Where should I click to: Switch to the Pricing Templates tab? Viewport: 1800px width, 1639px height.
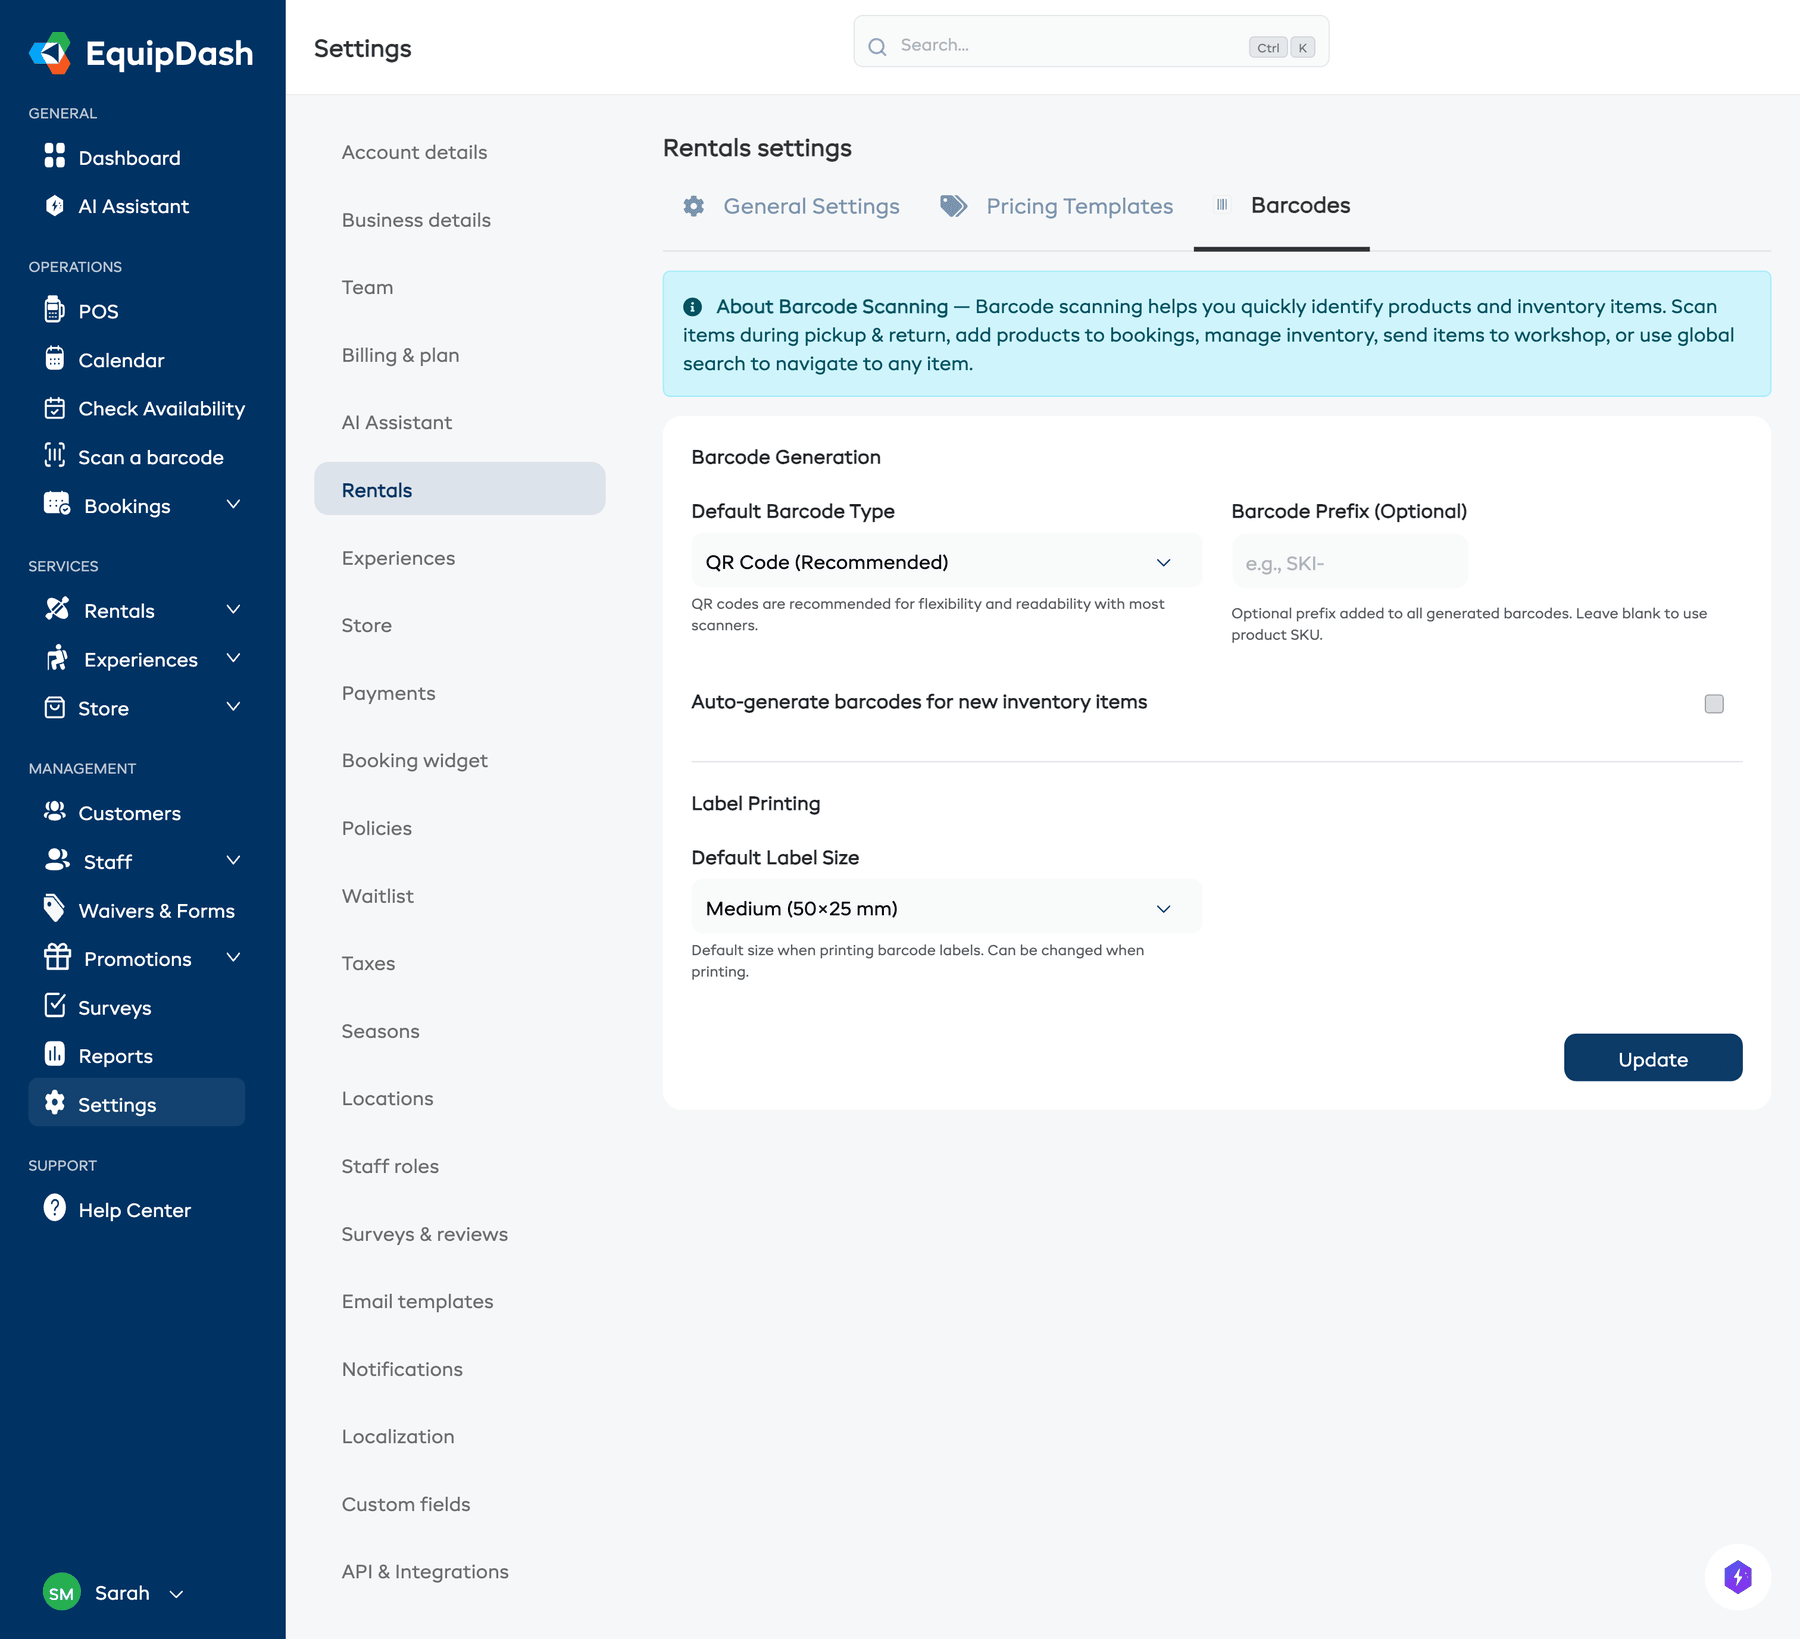click(x=1057, y=206)
